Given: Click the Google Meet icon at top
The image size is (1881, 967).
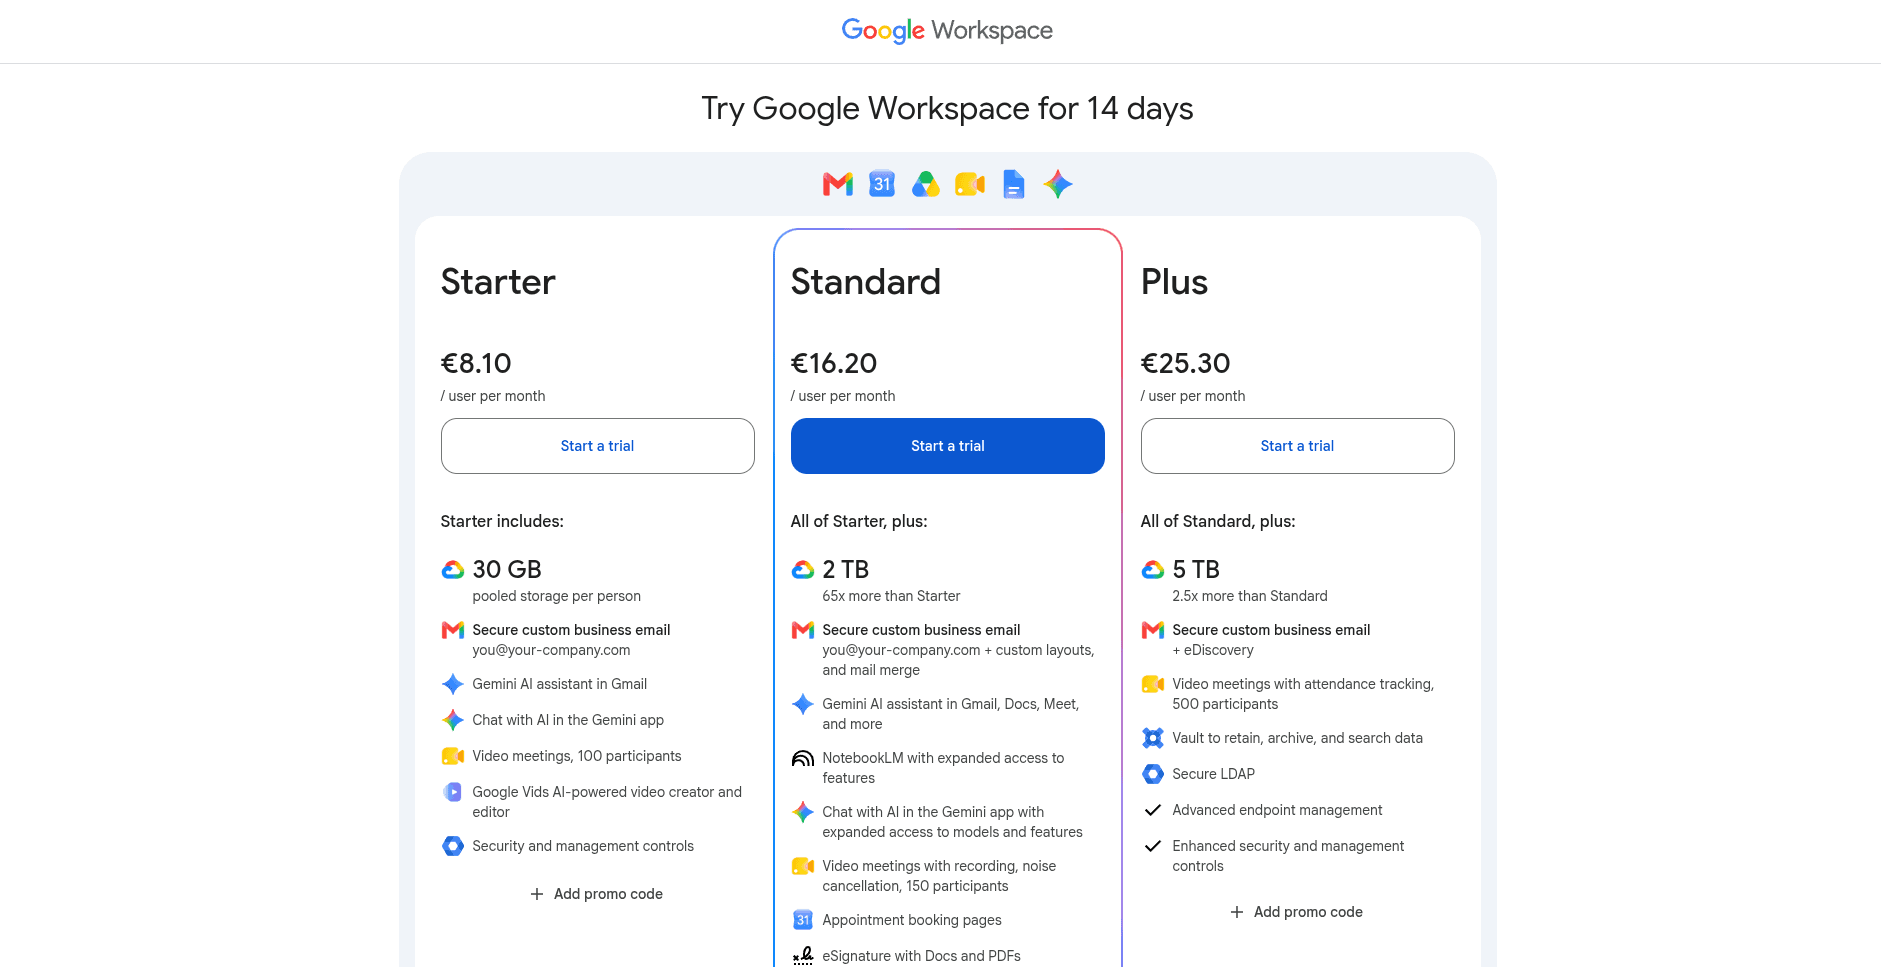Looking at the screenshot, I should point(970,184).
